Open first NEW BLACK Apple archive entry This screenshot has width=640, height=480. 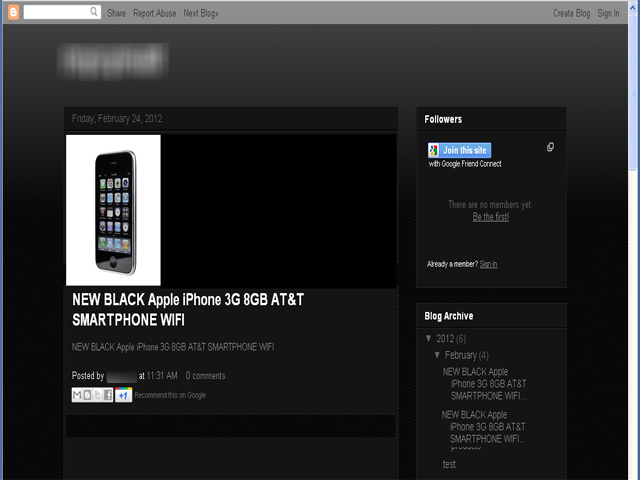[x=484, y=384]
